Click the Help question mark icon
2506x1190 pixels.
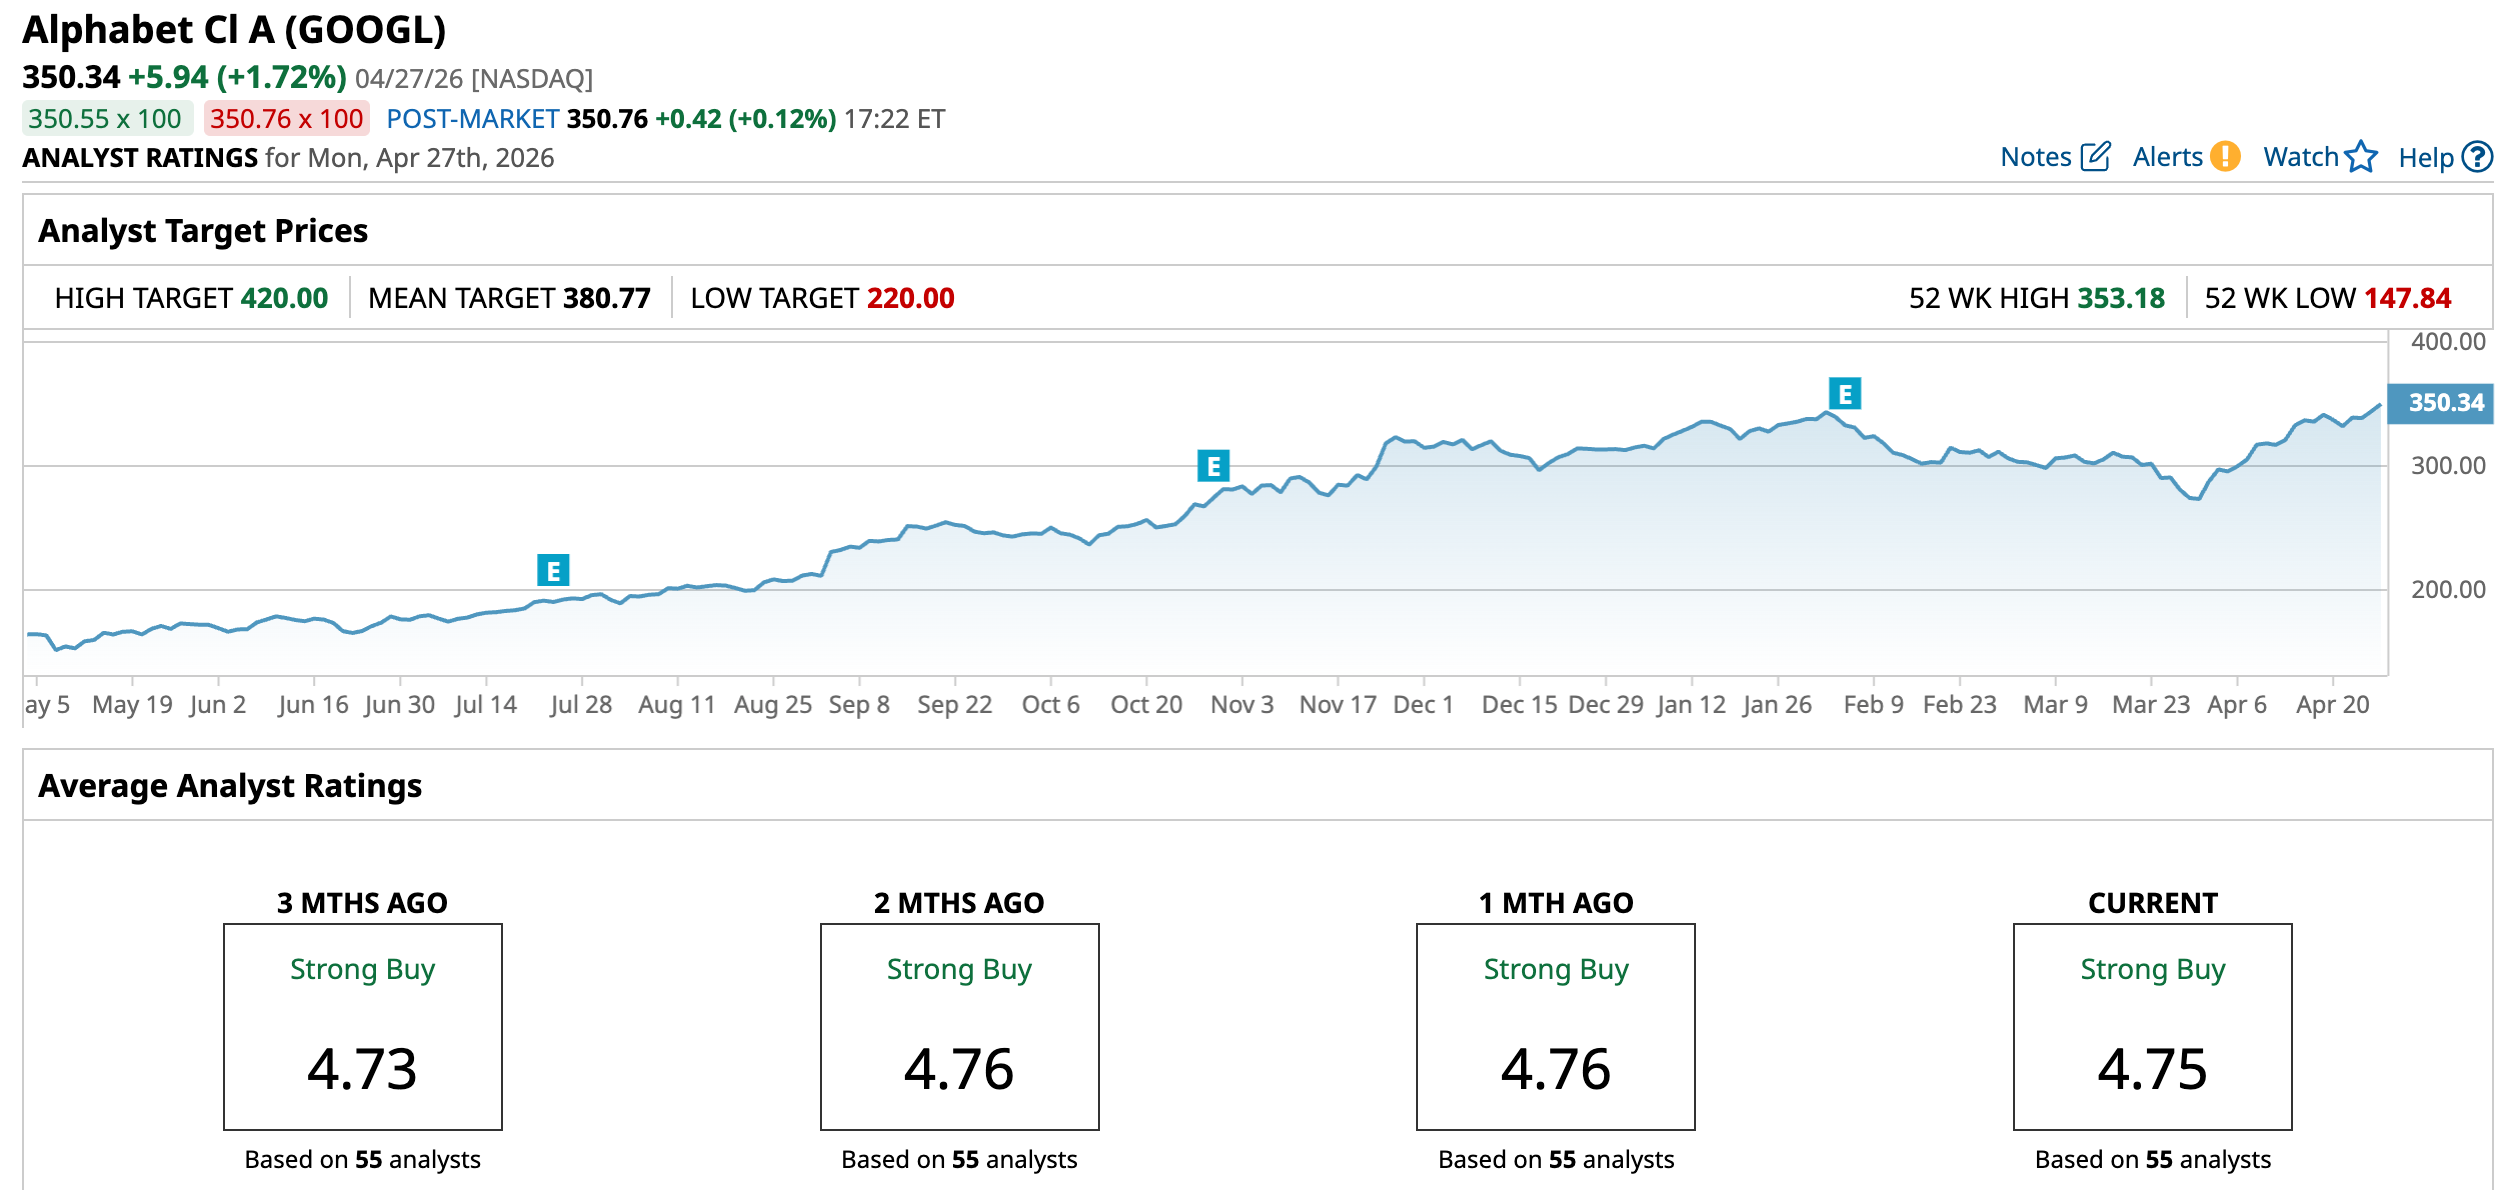pos(2477,157)
